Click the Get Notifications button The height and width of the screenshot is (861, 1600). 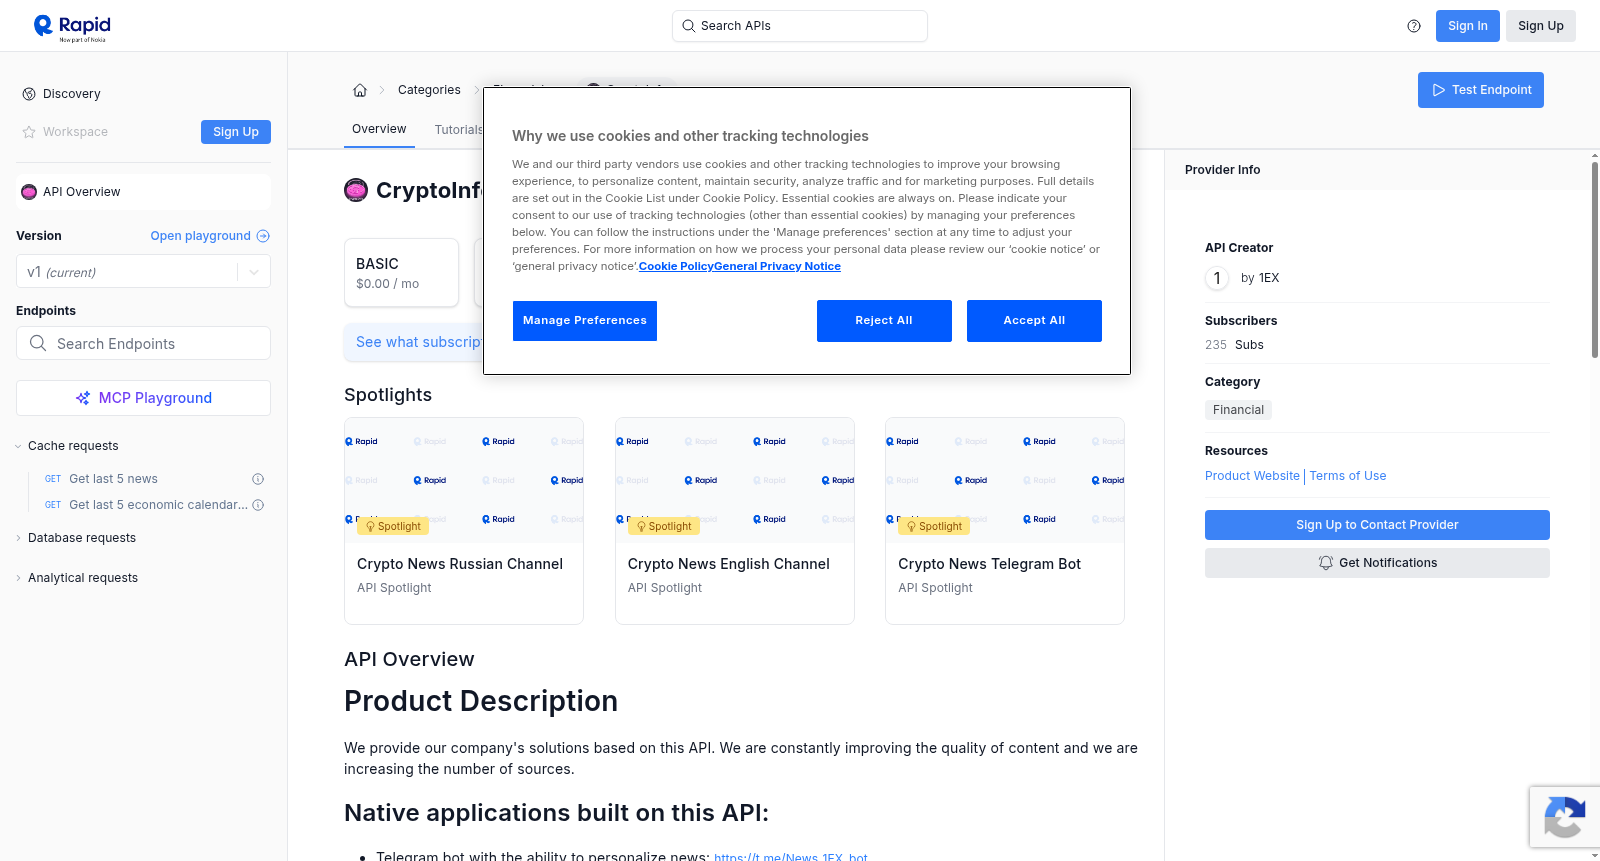click(1377, 563)
